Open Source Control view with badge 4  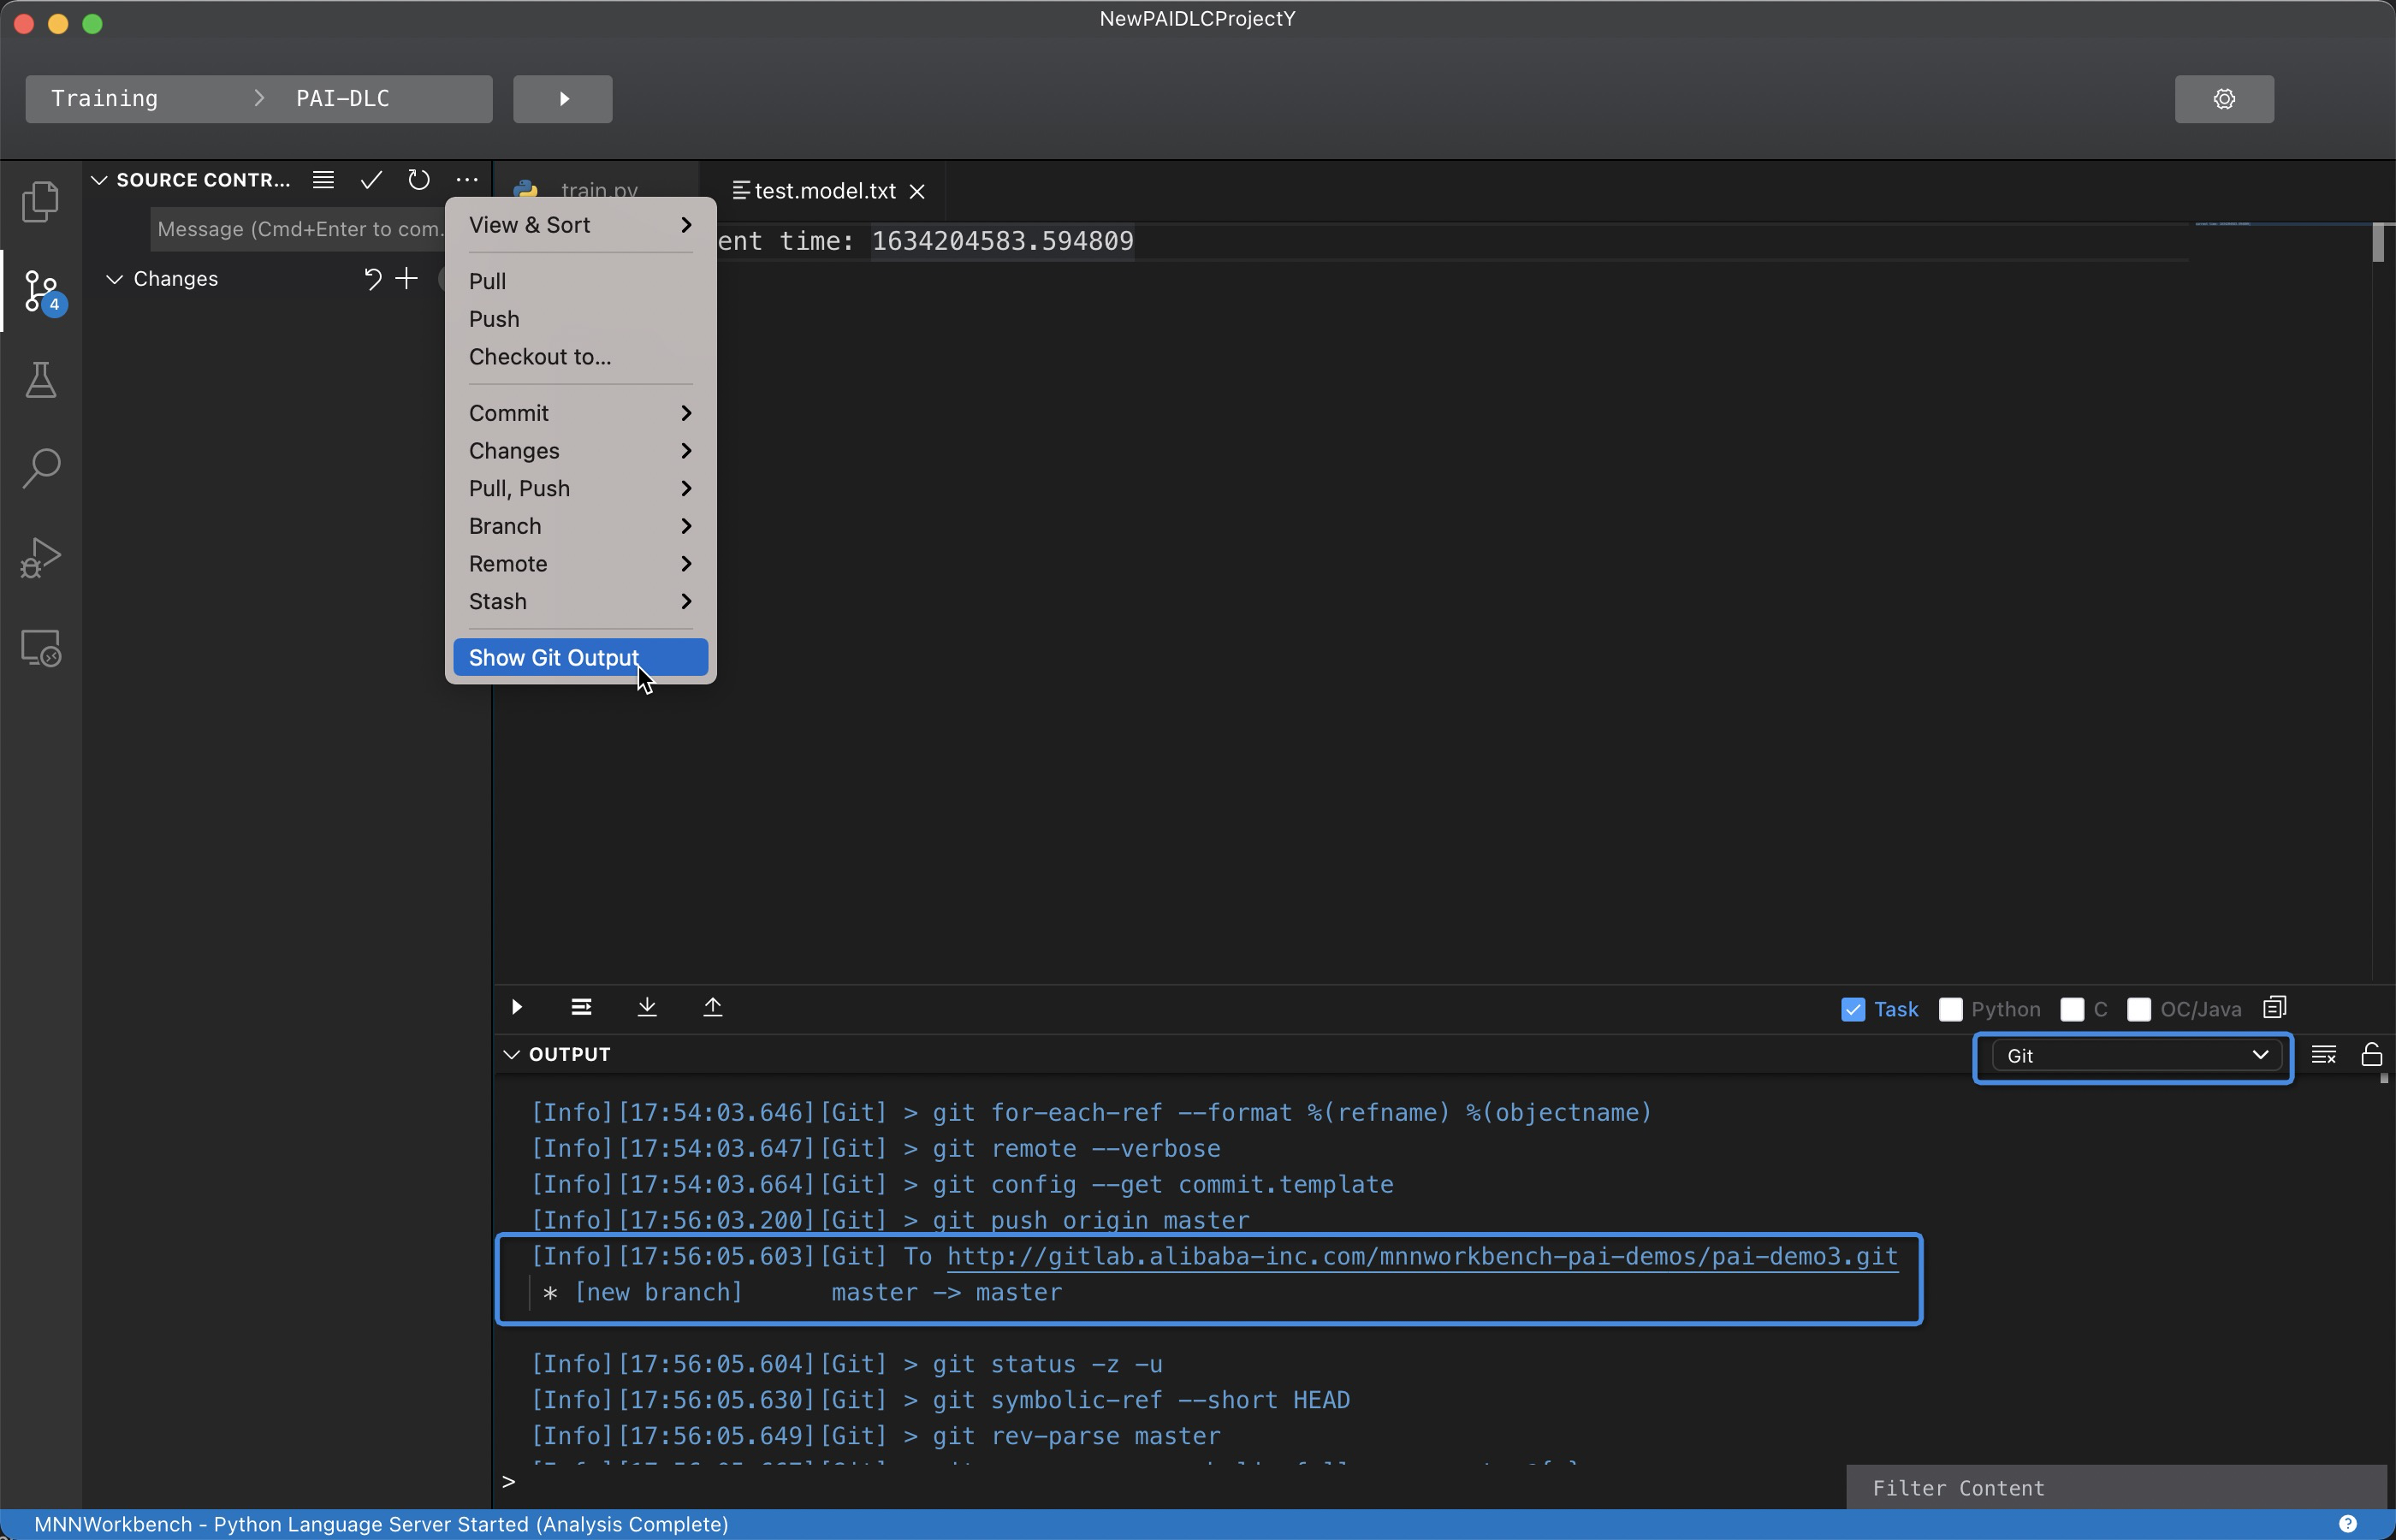coord(42,291)
